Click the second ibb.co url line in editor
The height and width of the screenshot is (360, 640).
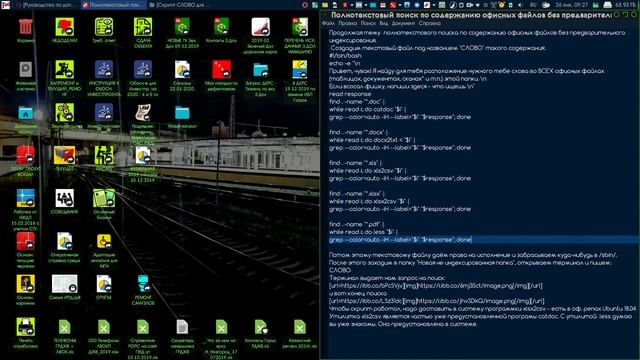click(436, 301)
